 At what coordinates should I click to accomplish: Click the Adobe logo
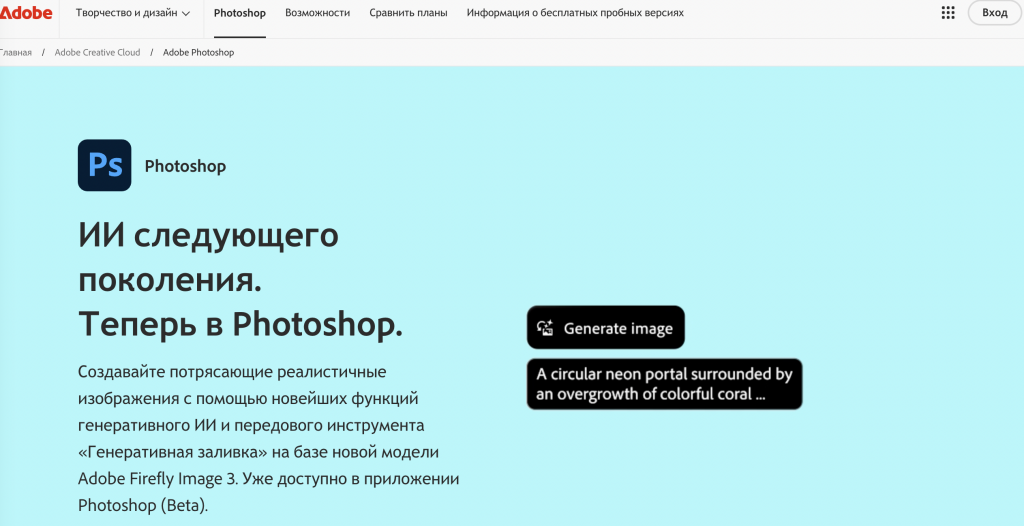26,12
